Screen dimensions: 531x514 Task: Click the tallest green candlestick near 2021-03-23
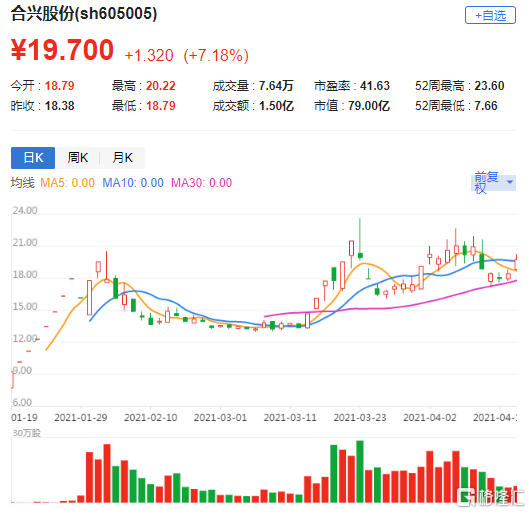(360, 239)
